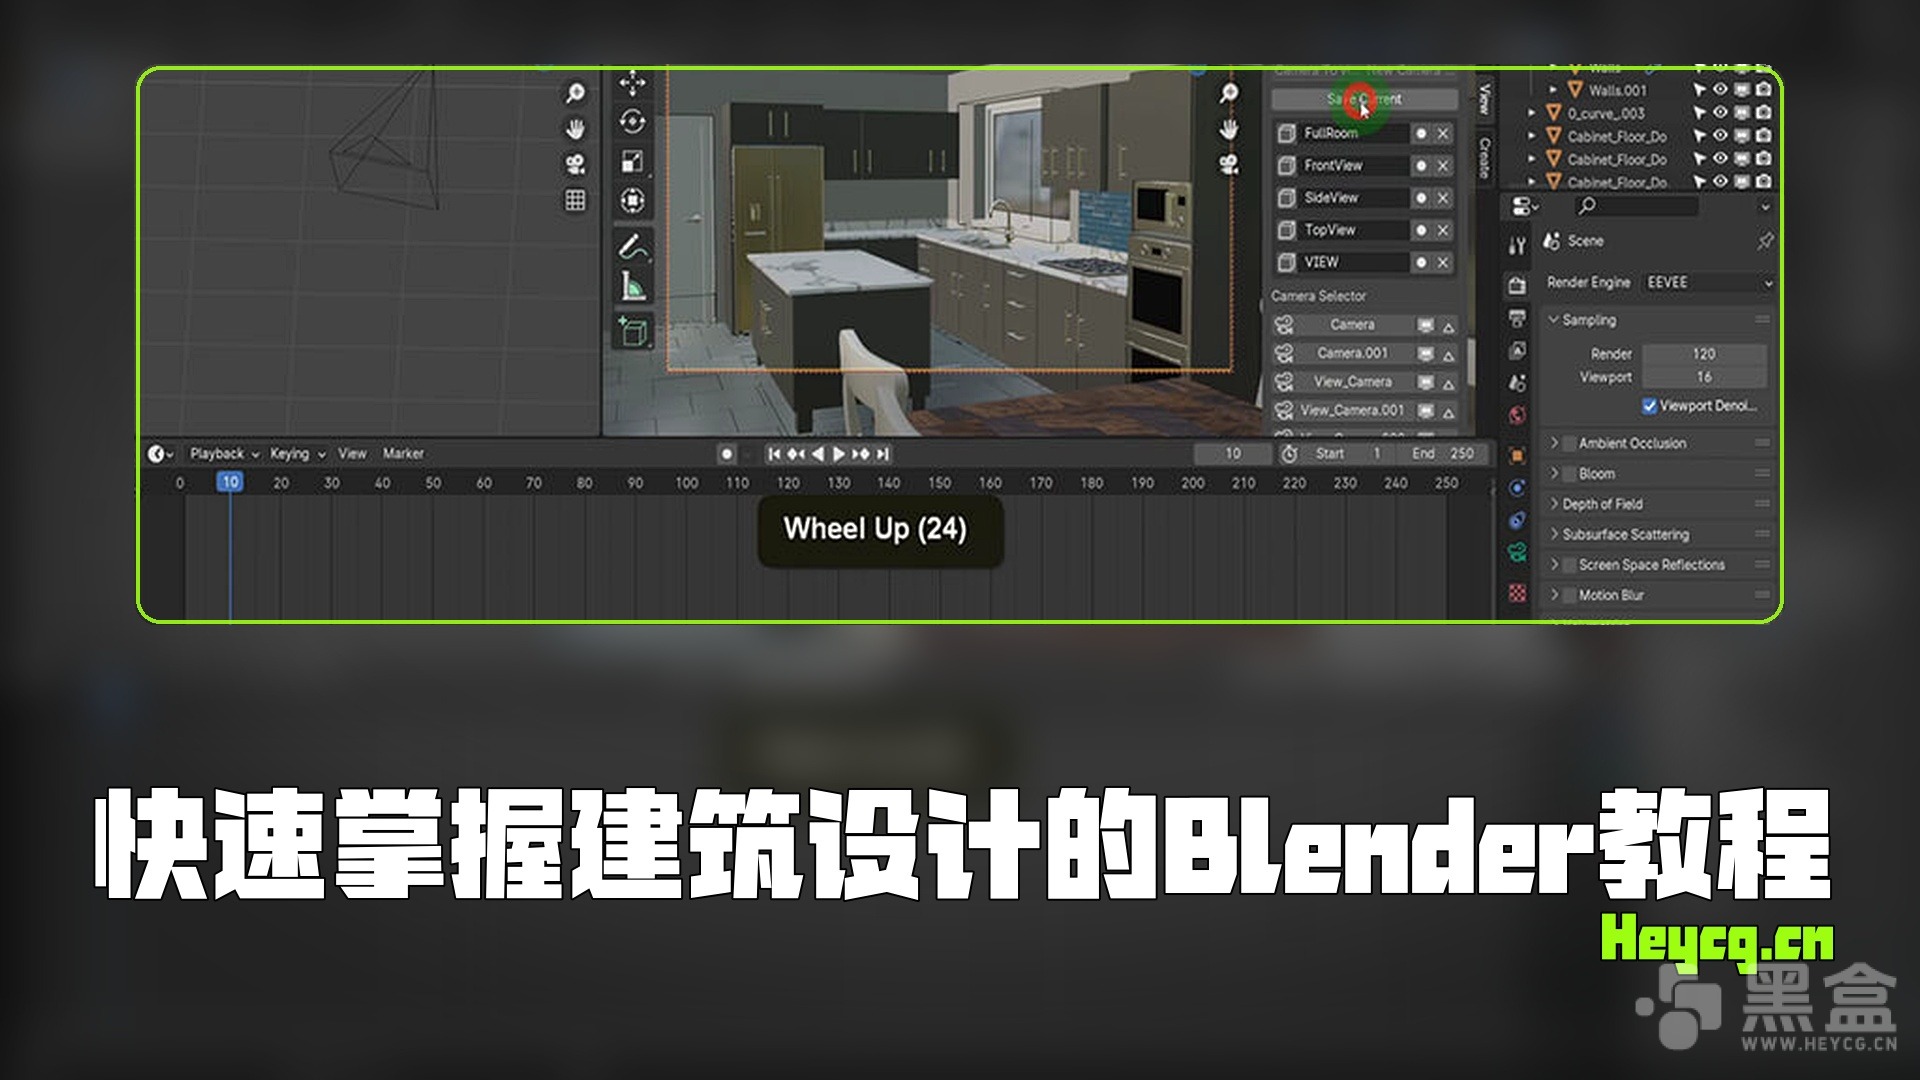1920x1080 pixels.
Task: Click right viewport pan hand icon
Action: click(1229, 129)
